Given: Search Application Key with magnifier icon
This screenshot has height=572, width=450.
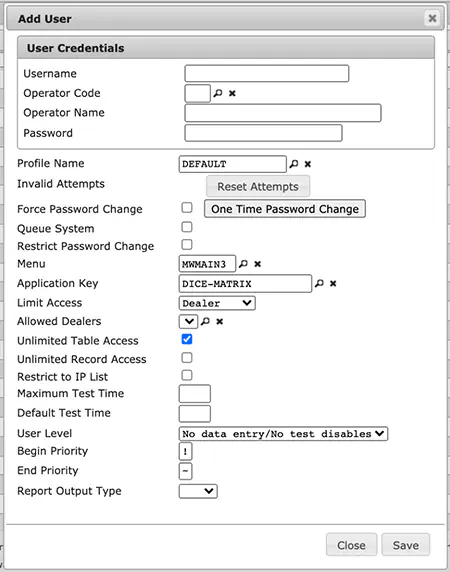Looking at the screenshot, I should click(x=319, y=283).
